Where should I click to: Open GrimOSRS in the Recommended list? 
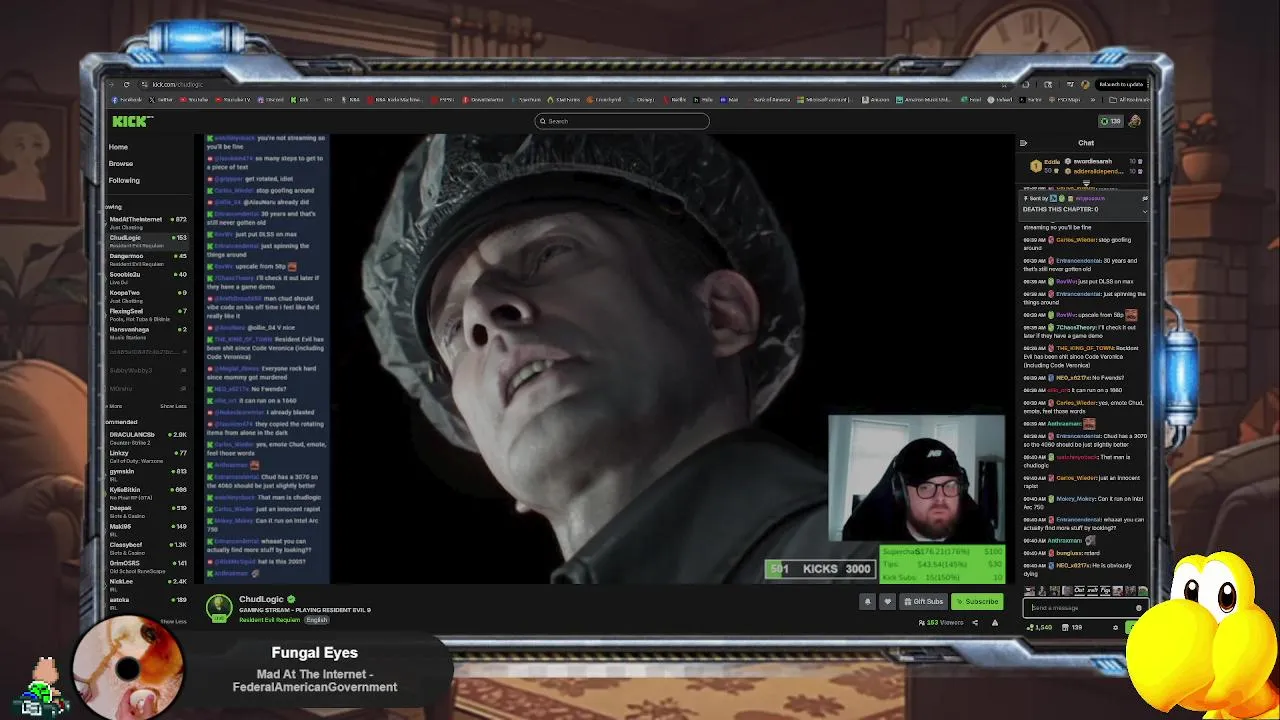click(x=148, y=566)
